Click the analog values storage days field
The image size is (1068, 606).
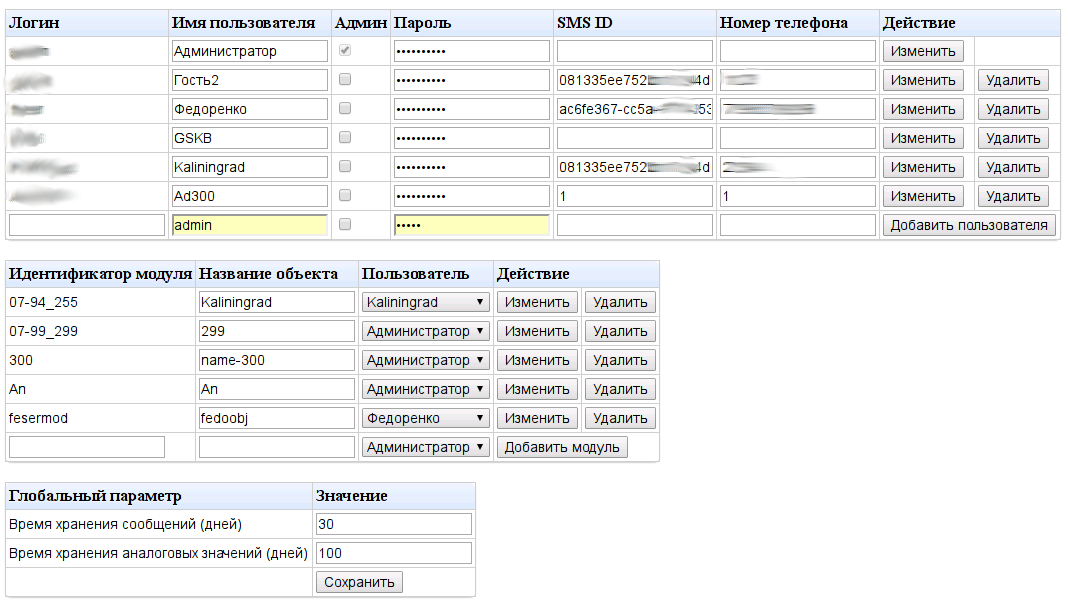pyautogui.click(x=393, y=553)
